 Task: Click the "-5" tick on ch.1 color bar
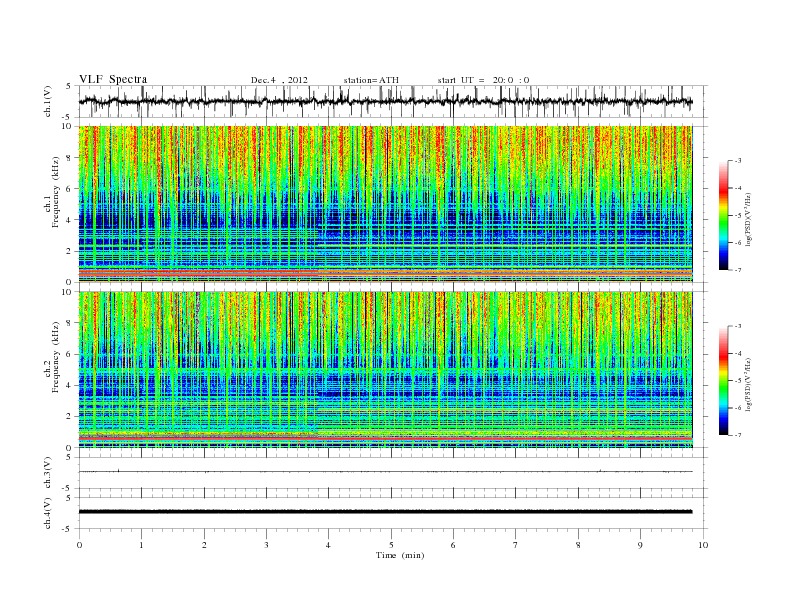tap(738, 215)
